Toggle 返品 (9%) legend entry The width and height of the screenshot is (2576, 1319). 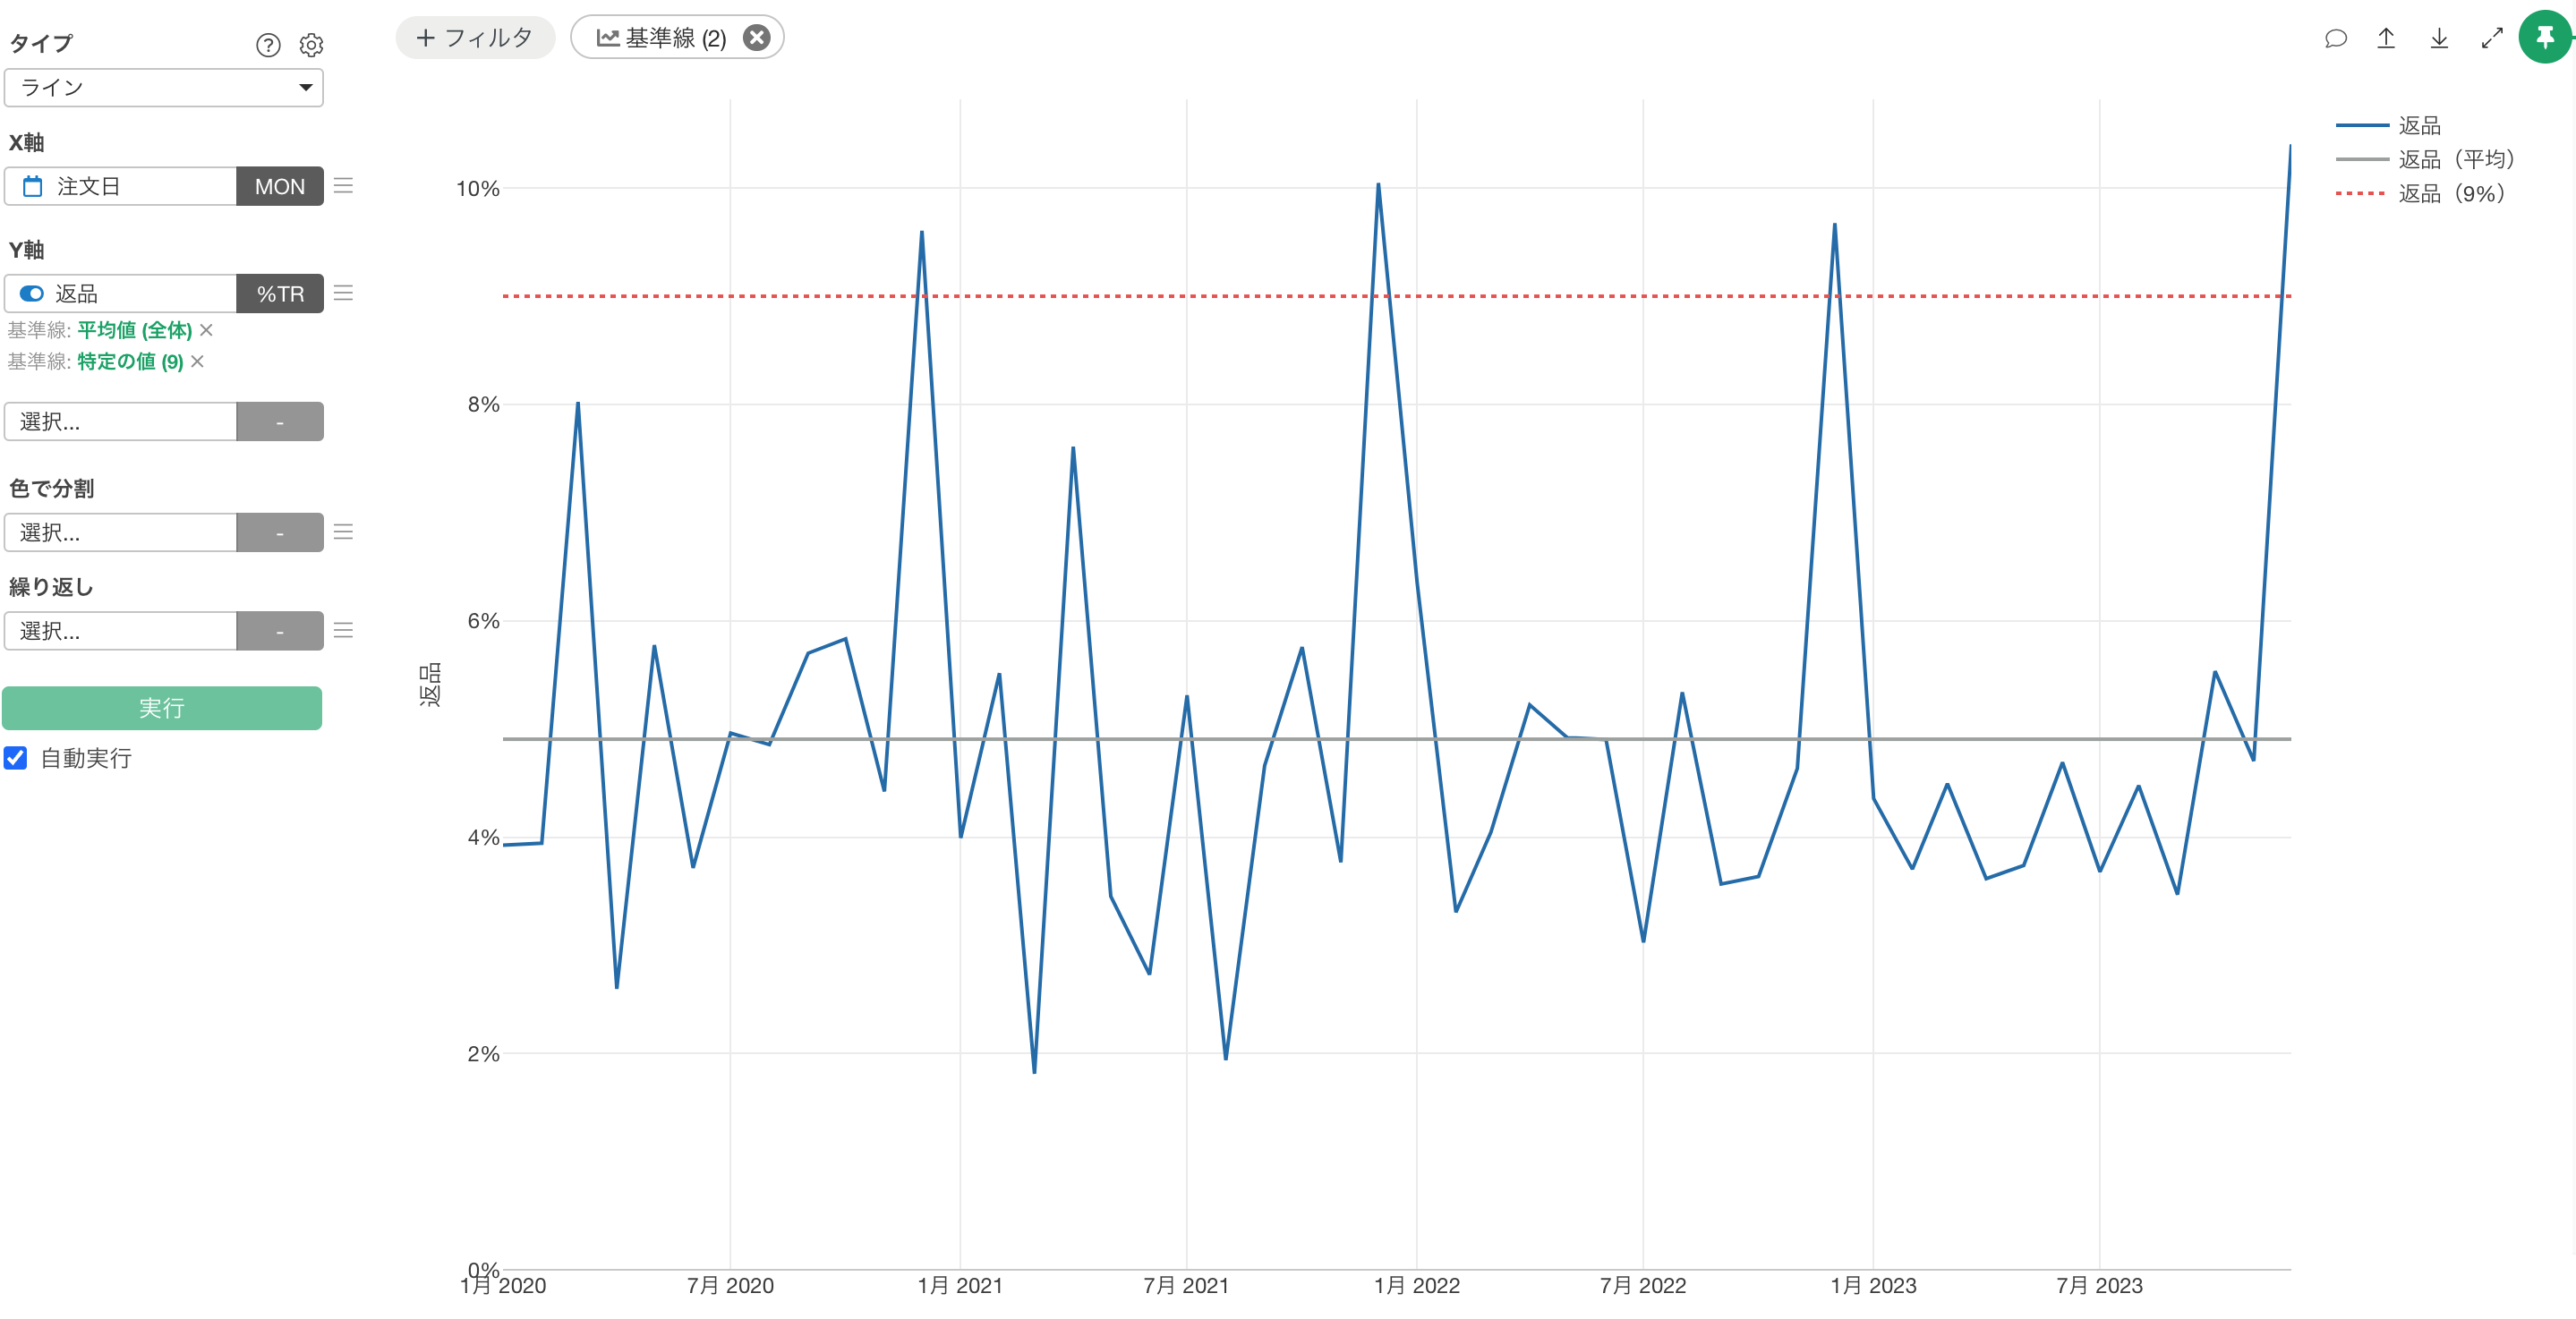click(x=2450, y=193)
